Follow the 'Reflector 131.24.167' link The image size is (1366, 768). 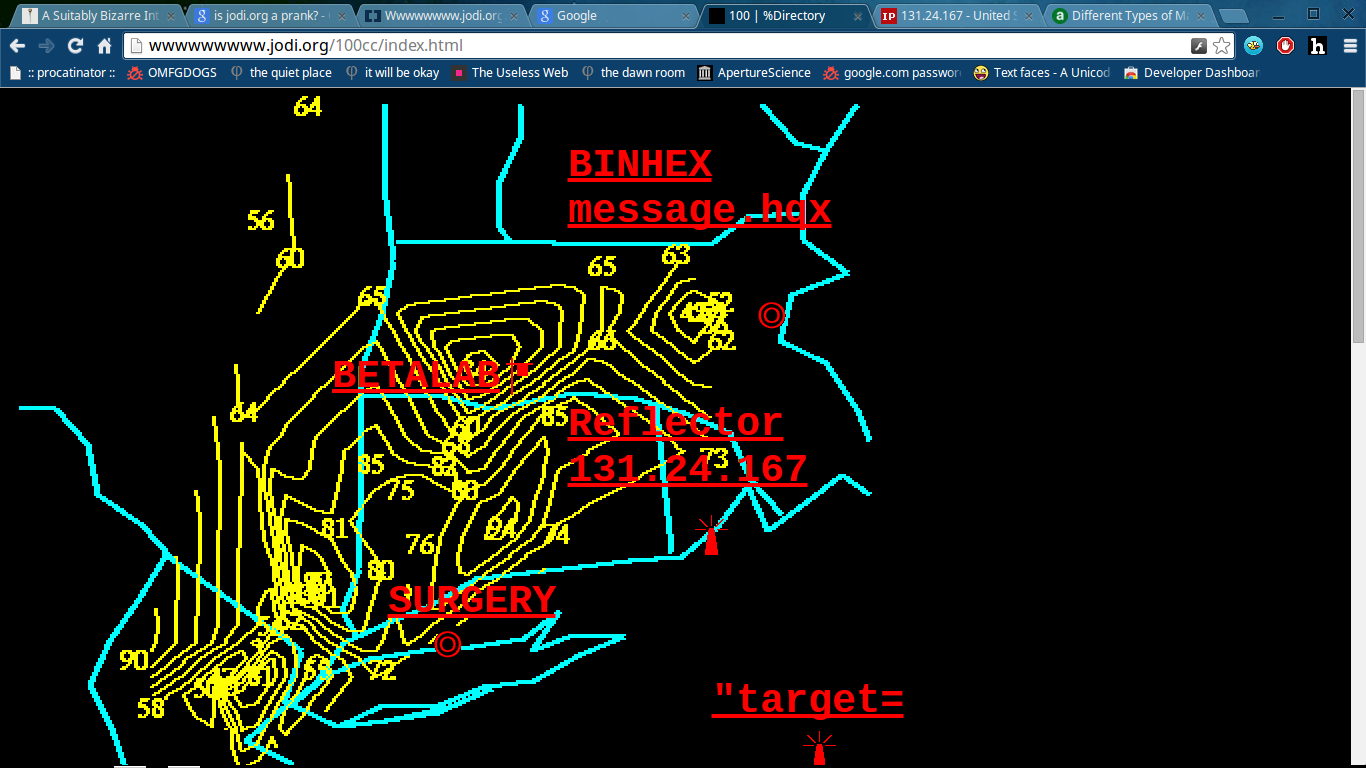pos(686,446)
